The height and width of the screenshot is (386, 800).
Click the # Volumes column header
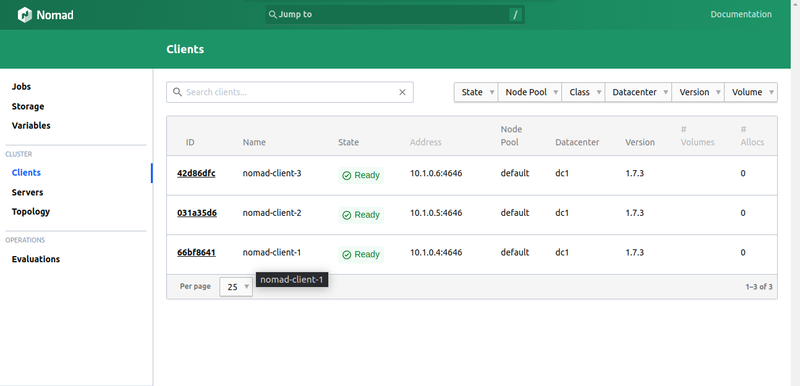(697, 136)
